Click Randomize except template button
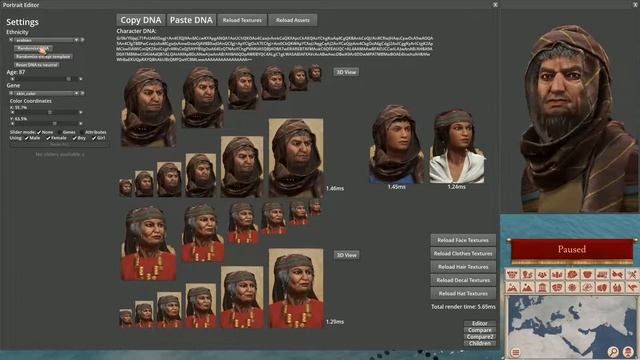Viewport: 640px width, 360px height. point(43,56)
